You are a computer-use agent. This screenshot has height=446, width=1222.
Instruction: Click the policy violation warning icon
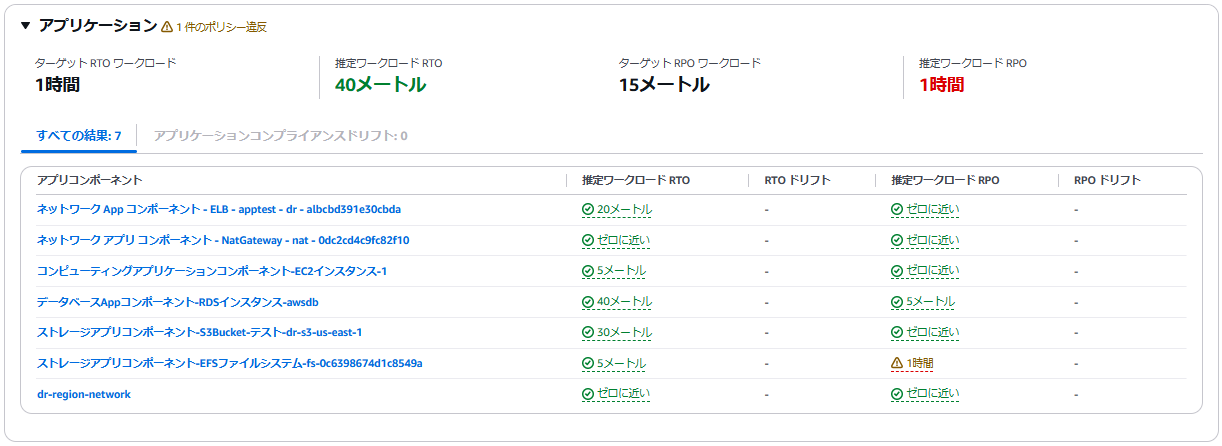167,27
